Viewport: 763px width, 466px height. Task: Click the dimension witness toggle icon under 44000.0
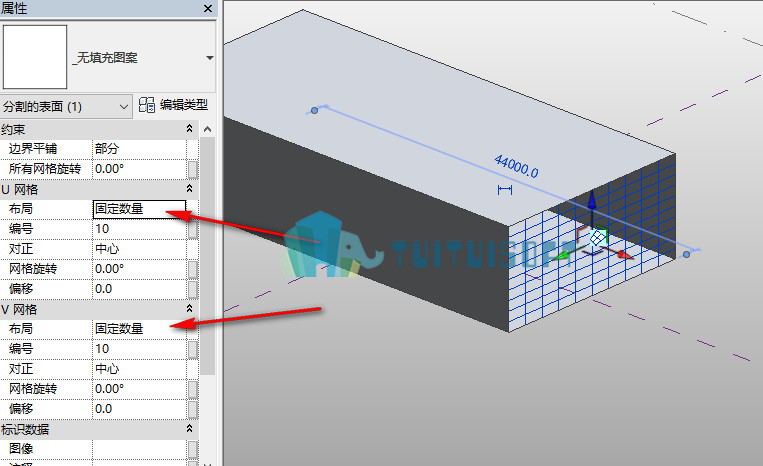pyautogui.click(x=505, y=190)
